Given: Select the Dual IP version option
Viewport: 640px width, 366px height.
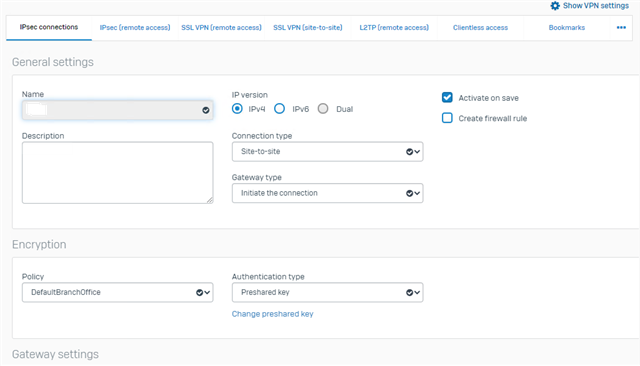Looking at the screenshot, I should tap(323, 109).
